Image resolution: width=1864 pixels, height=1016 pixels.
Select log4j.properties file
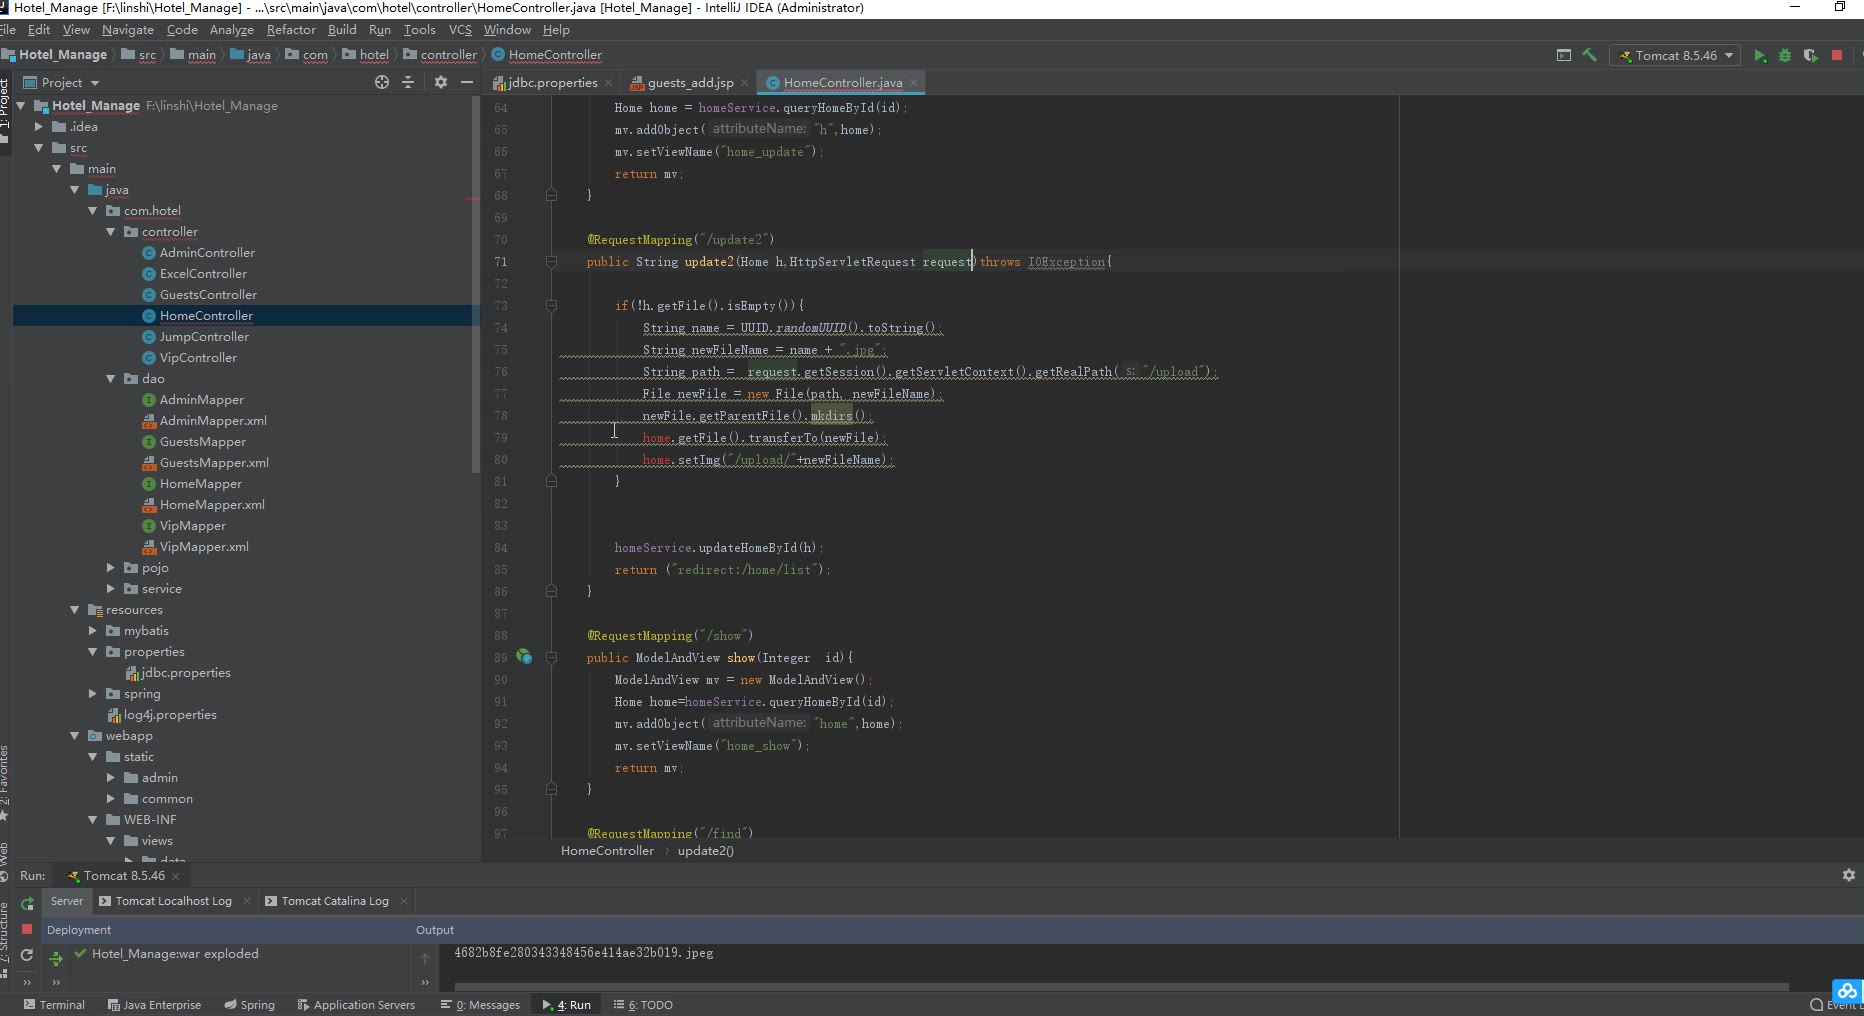click(x=170, y=715)
